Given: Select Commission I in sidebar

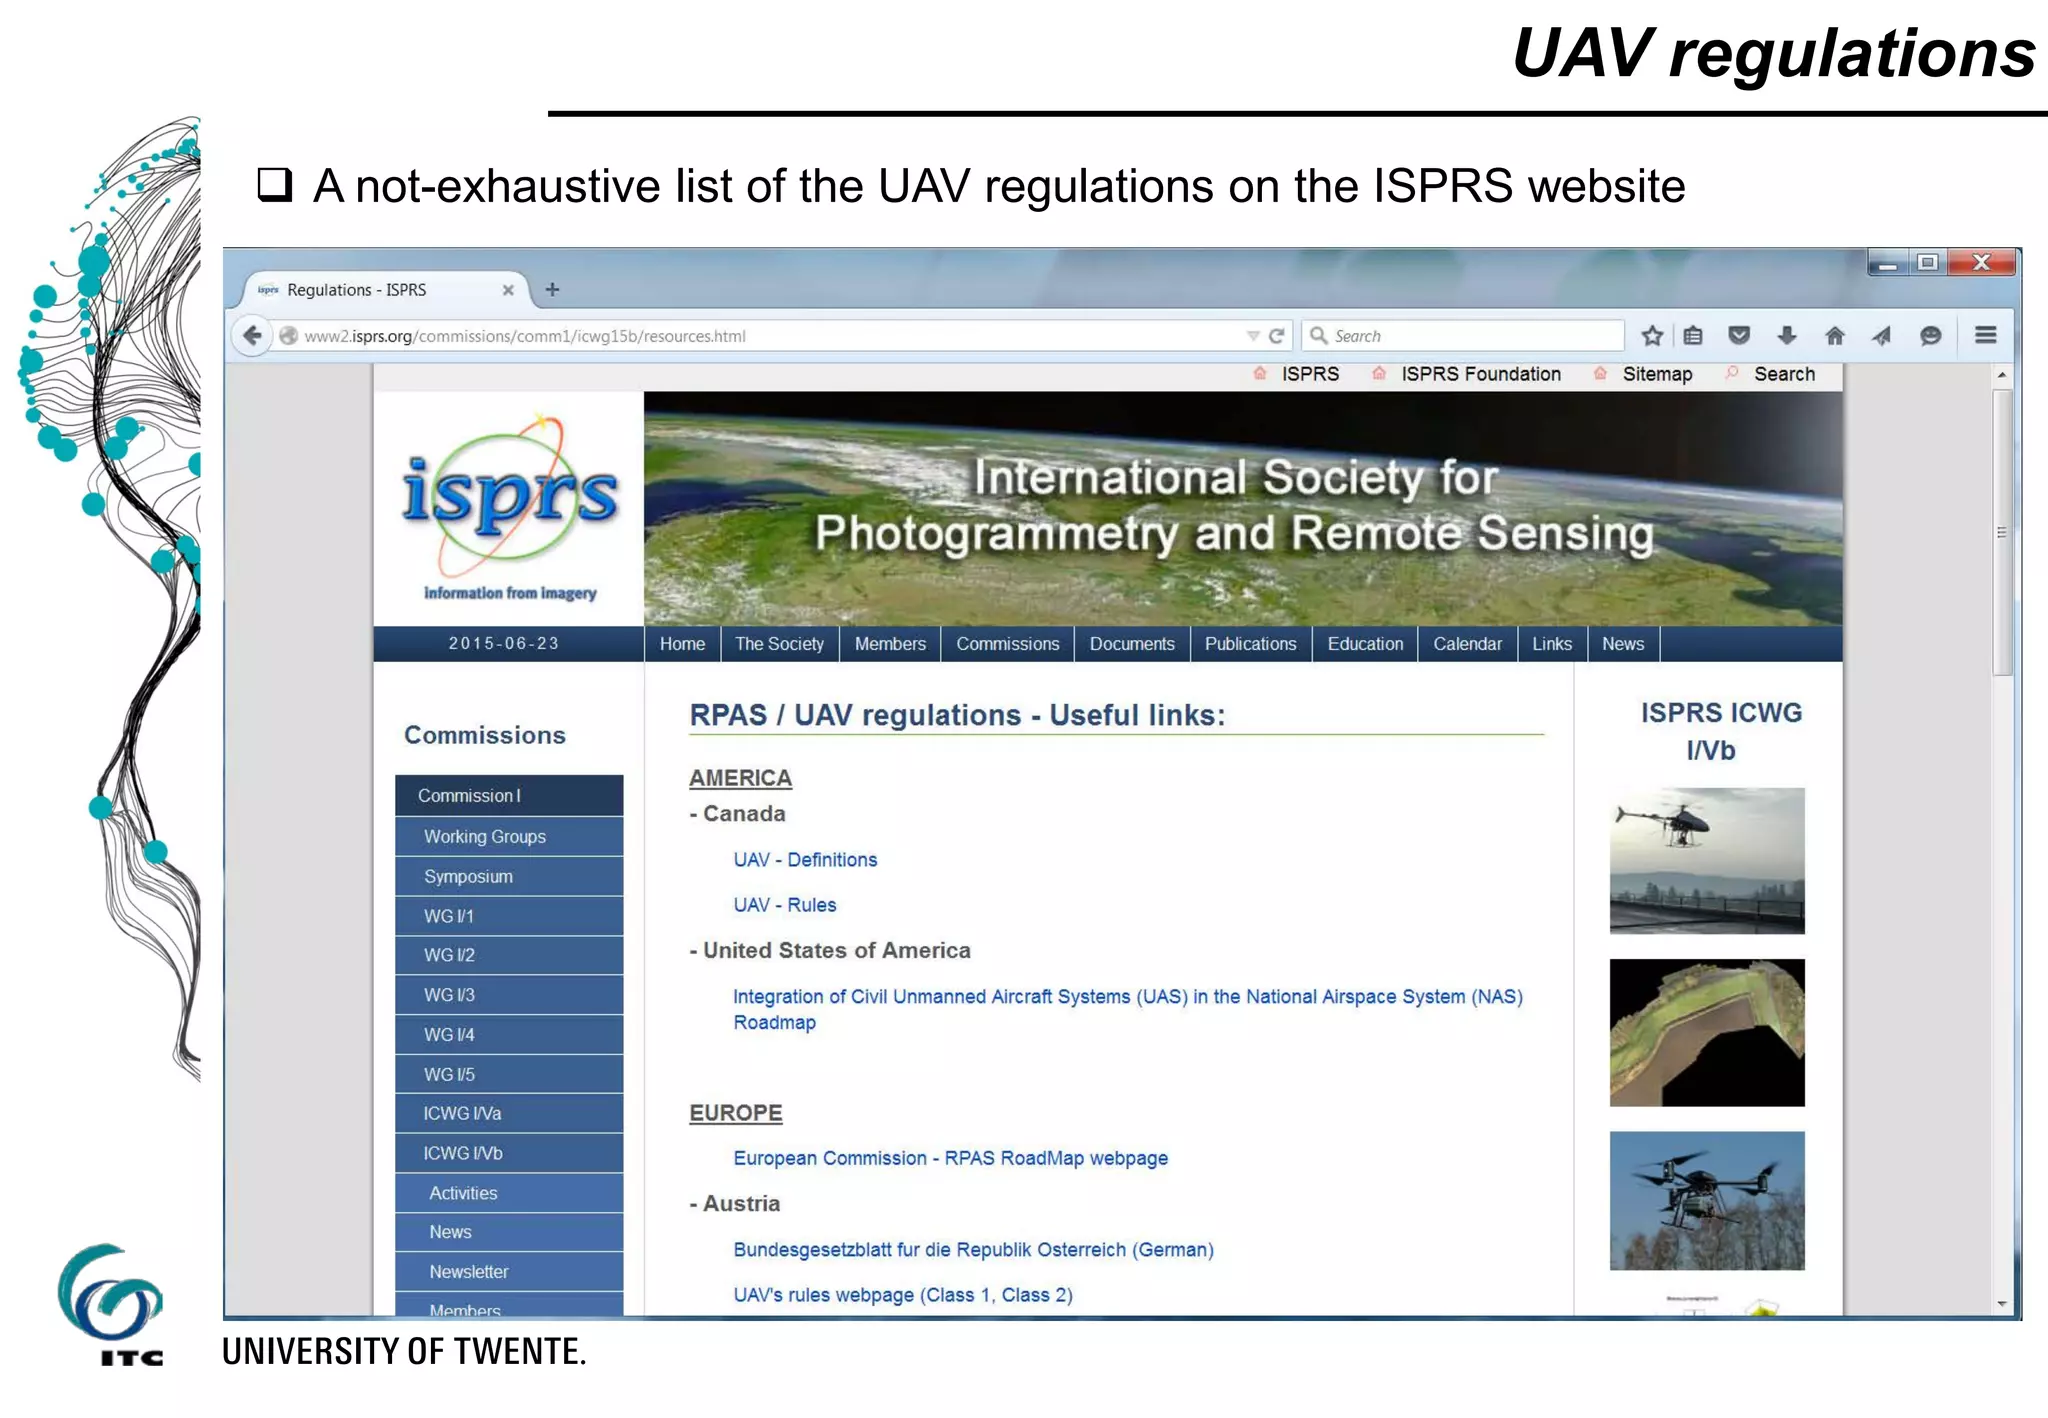Looking at the screenshot, I should tap(509, 796).
